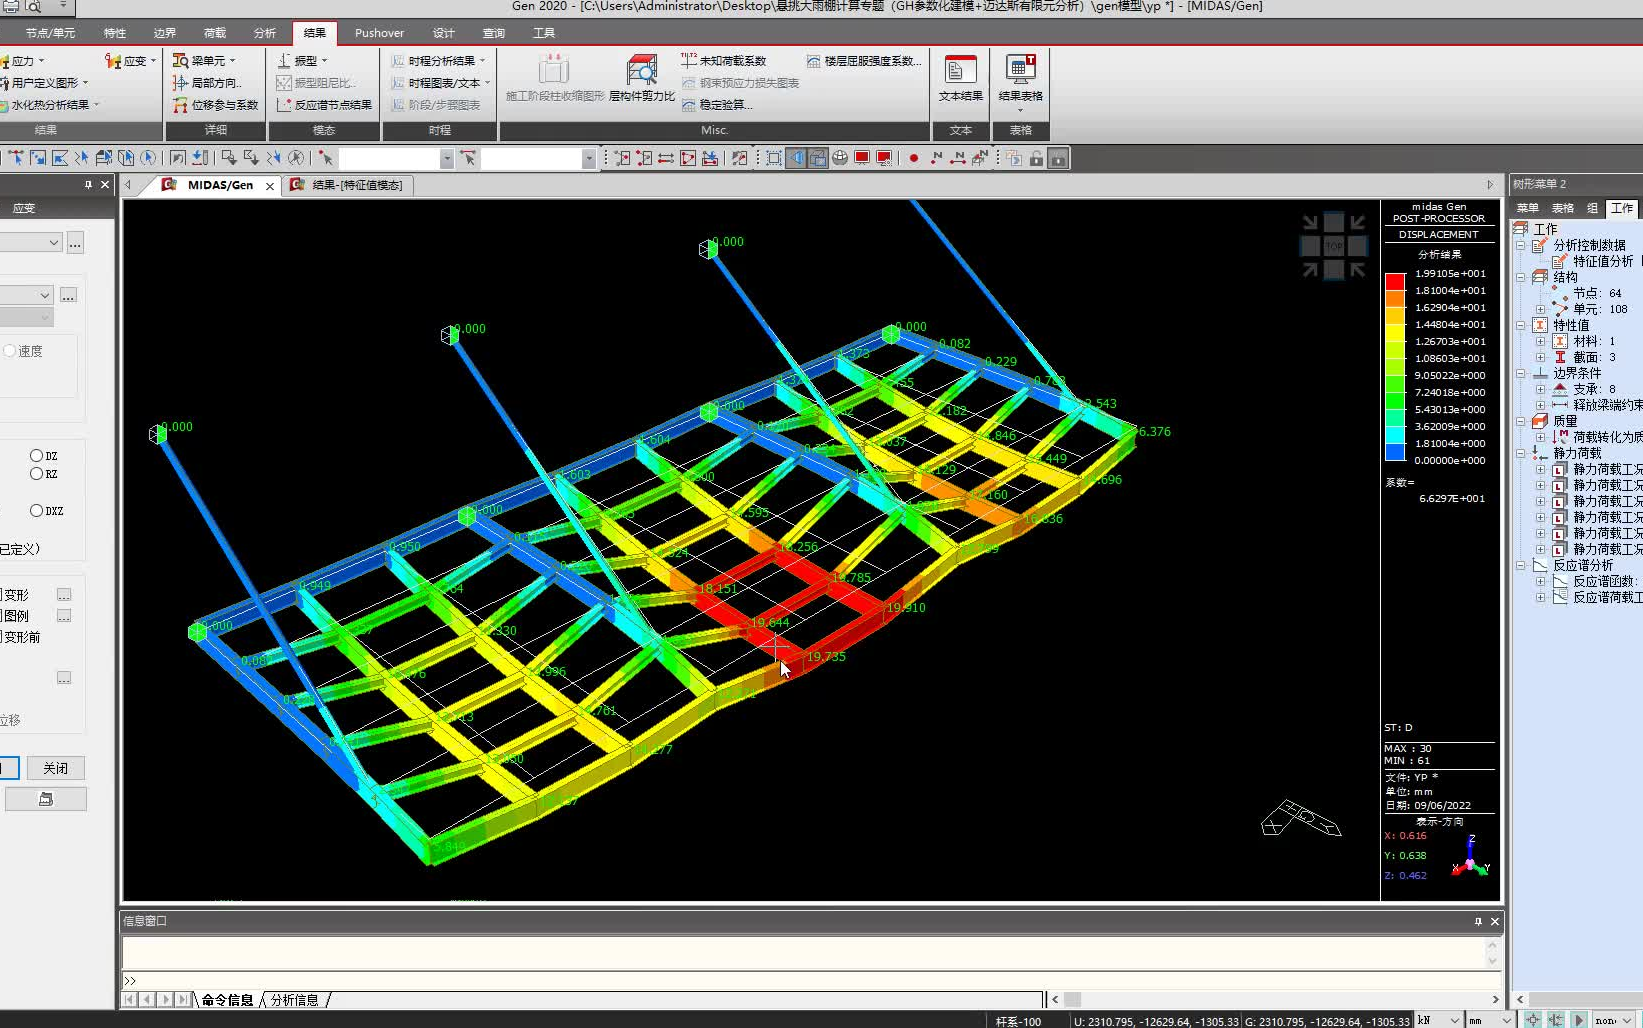Click the red legend color swatch 1.99105e+001

[x=1395, y=282]
